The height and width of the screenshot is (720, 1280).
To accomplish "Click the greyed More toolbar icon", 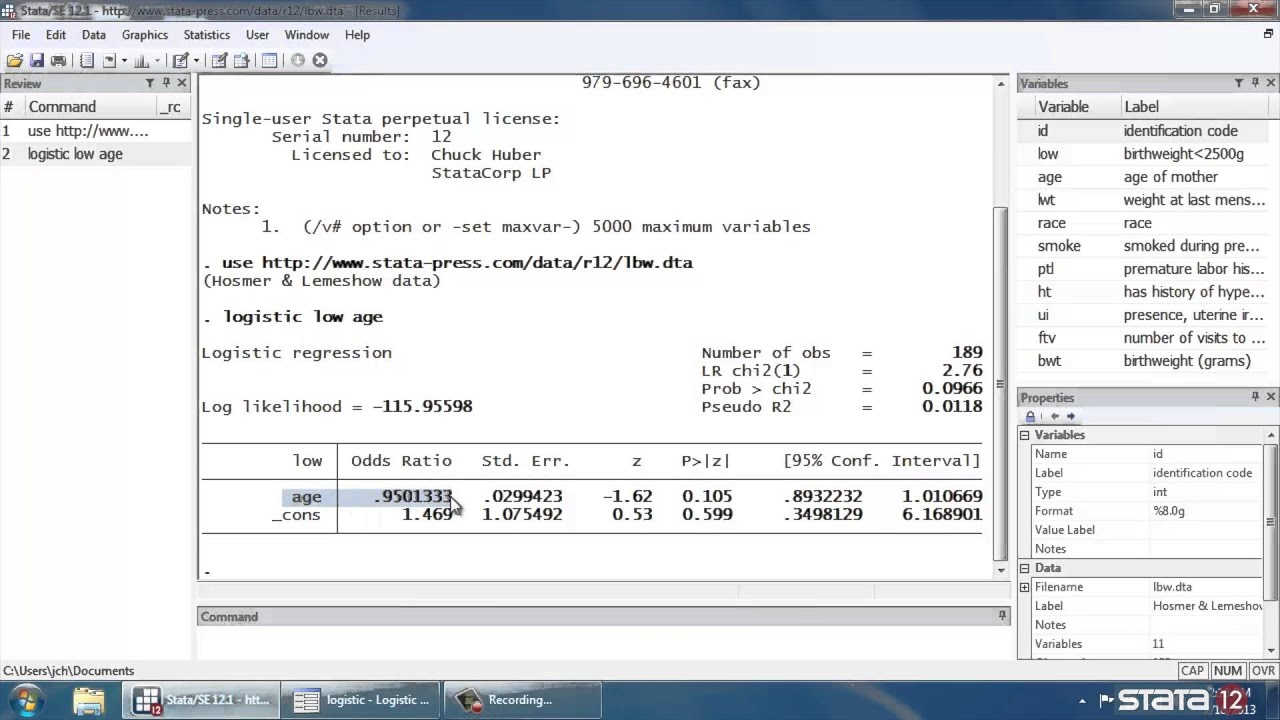I will (x=297, y=61).
